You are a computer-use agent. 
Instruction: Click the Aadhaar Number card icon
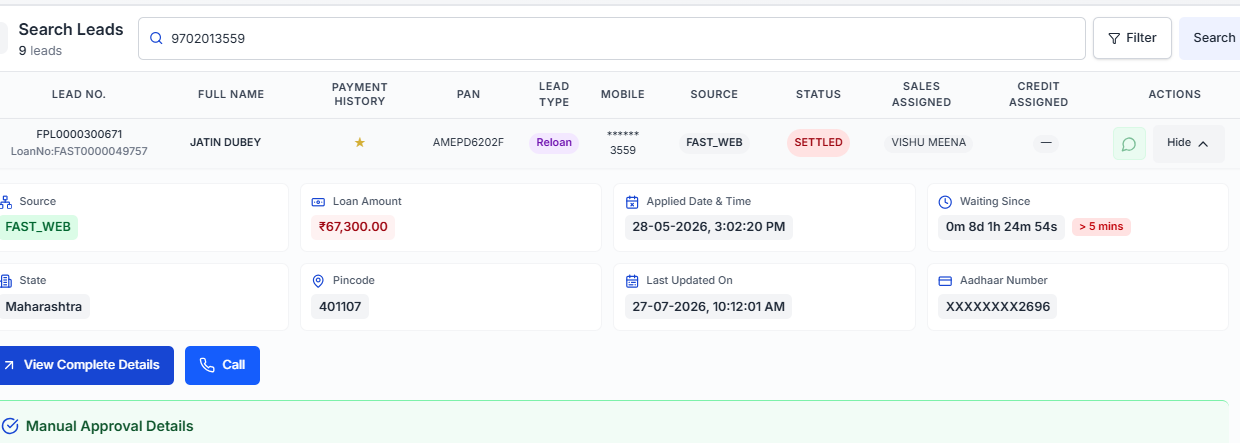[x=945, y=280]
